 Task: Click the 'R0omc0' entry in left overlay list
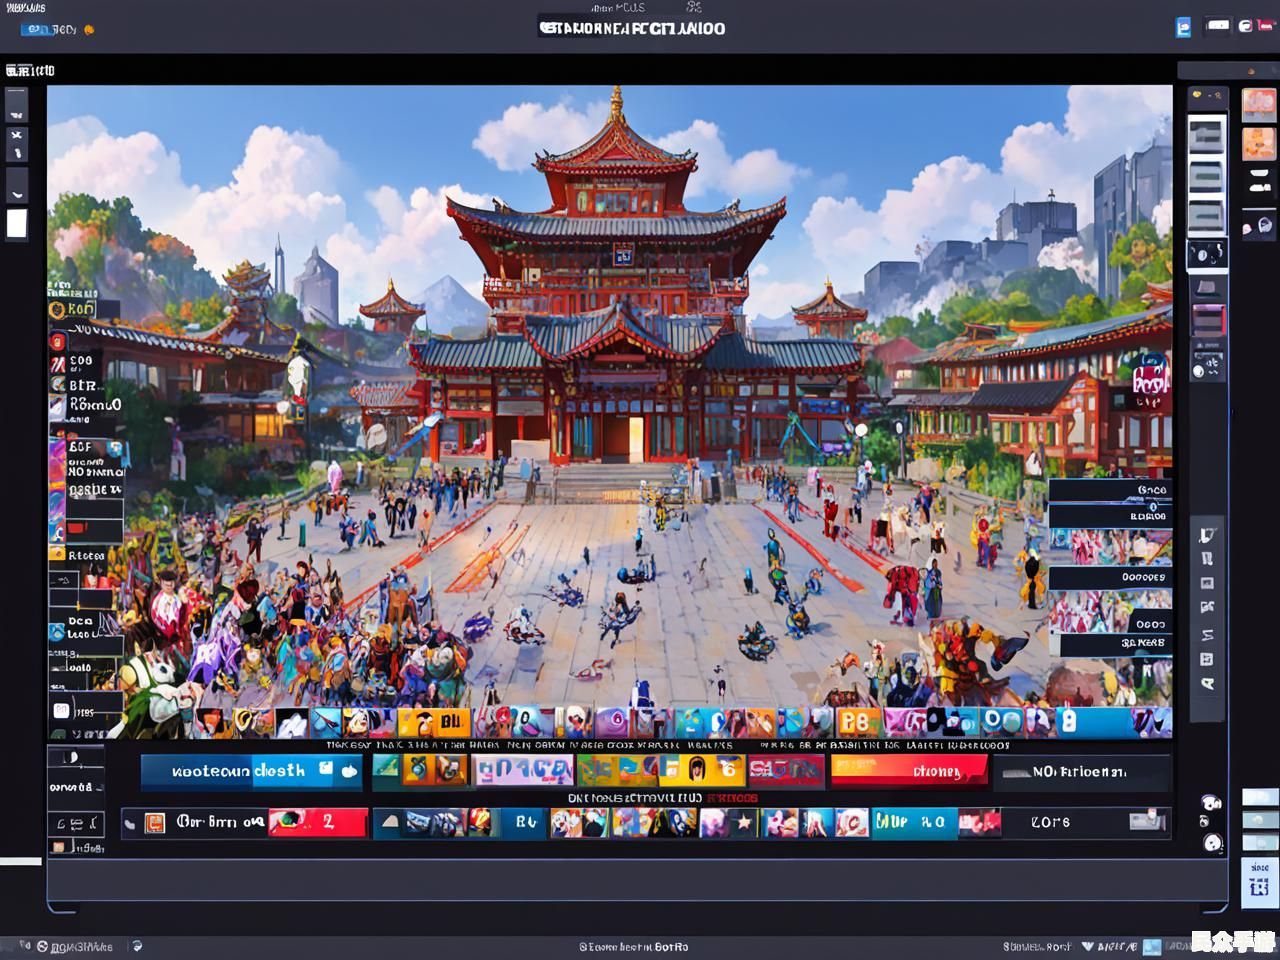tap(95, 405)
